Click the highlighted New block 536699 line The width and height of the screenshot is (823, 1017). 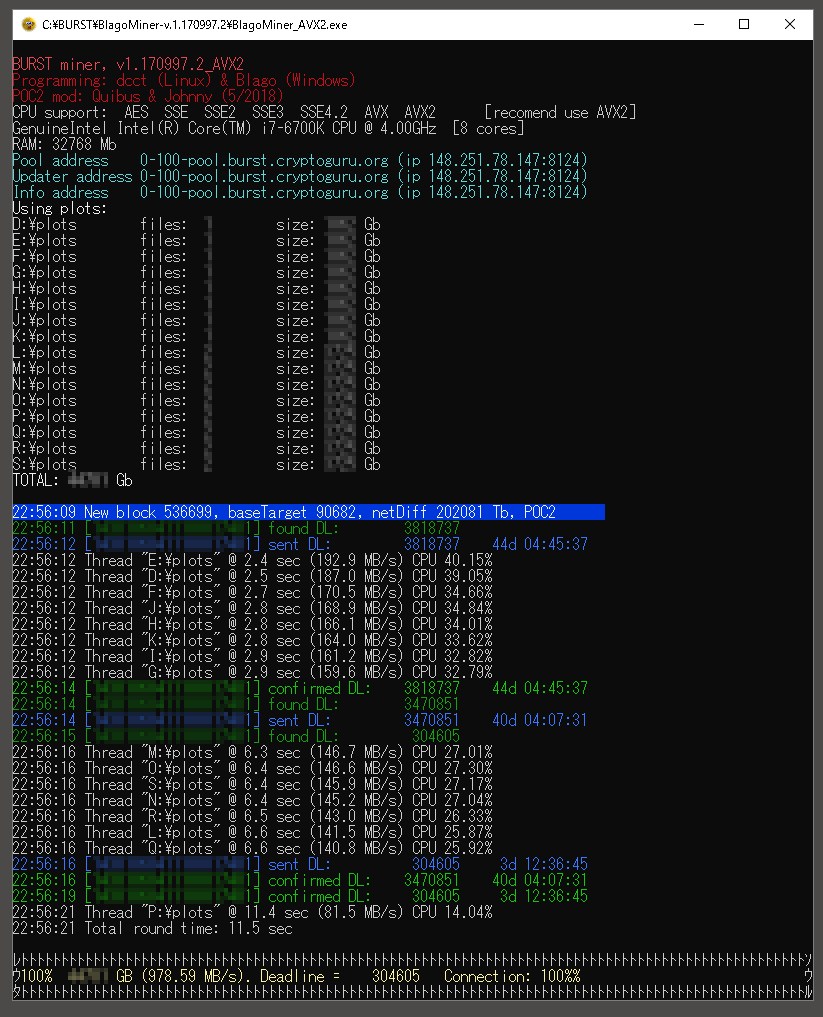[308, 512]
